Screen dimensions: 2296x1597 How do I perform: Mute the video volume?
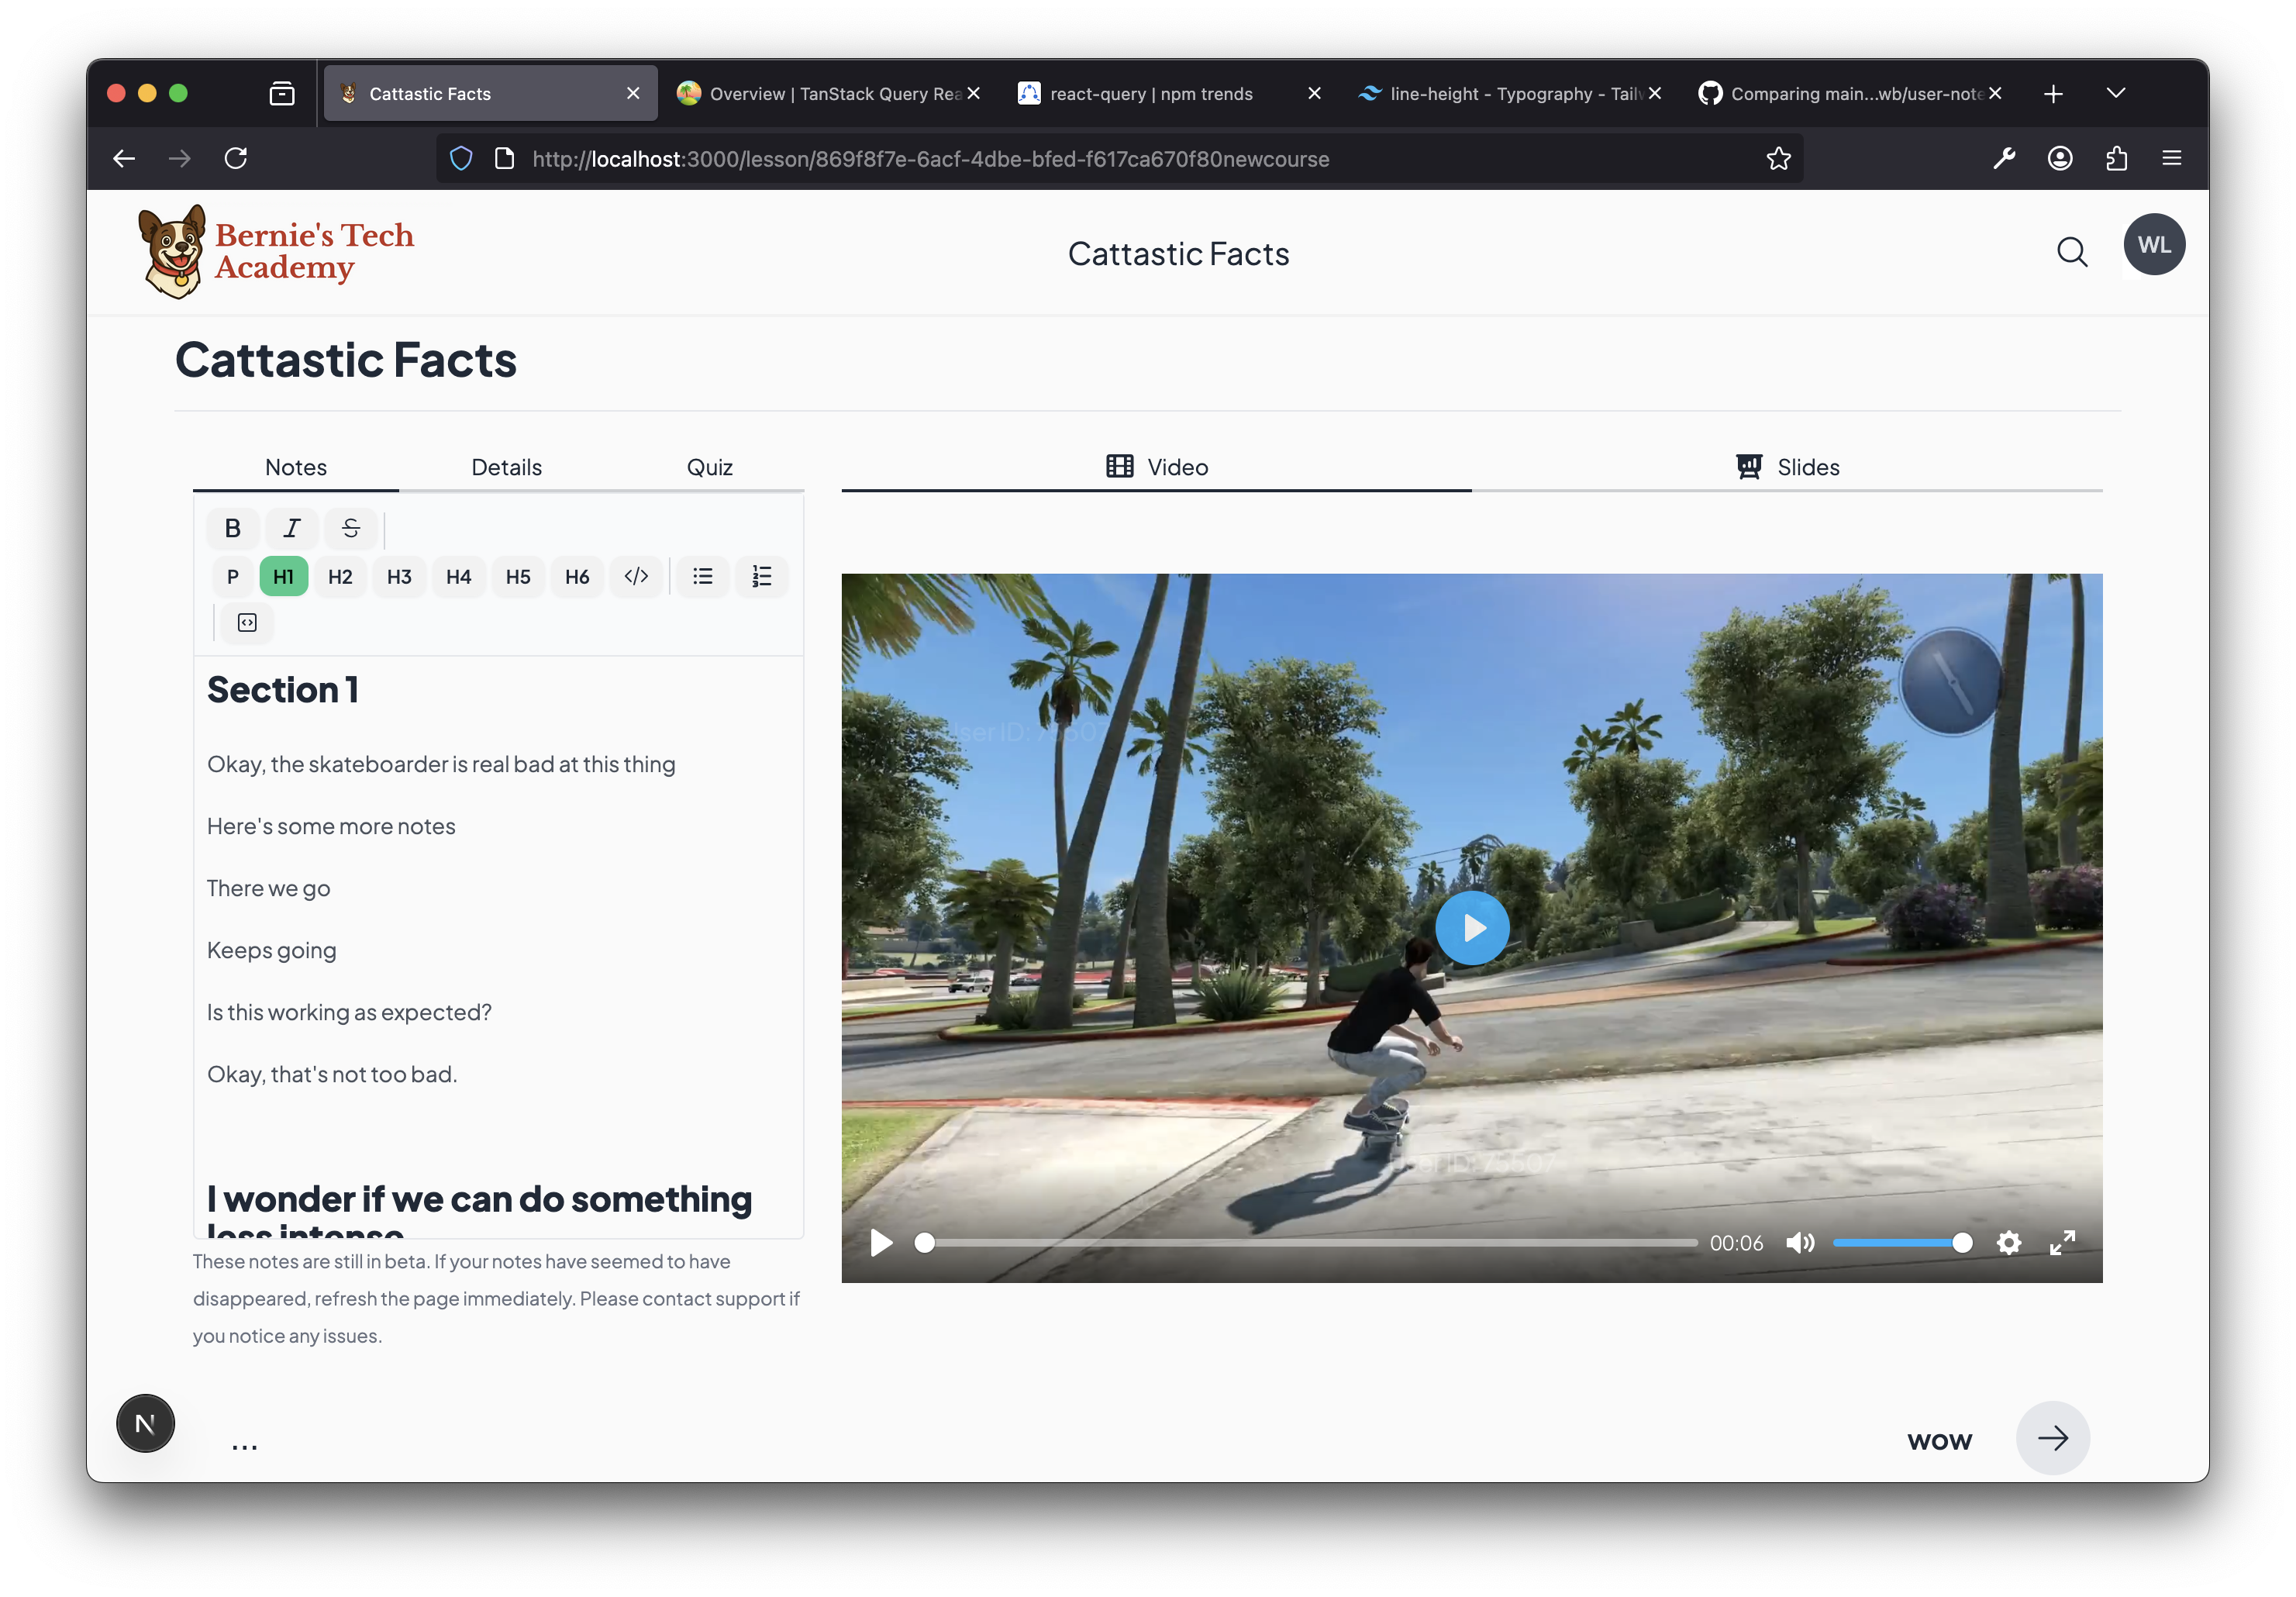[x=1800, y=1242]
